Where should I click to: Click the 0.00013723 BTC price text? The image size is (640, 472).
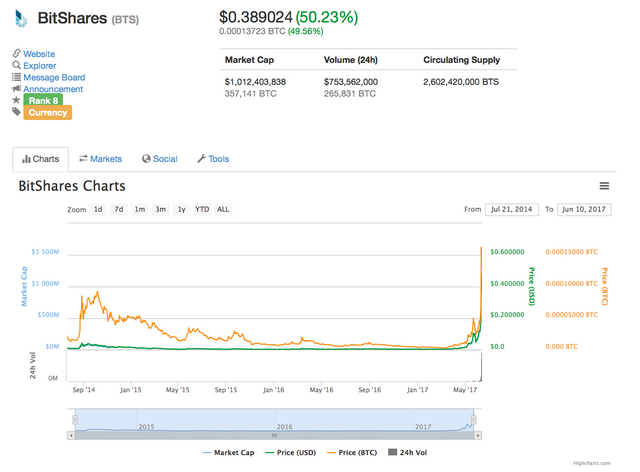[x=252, y=31]
